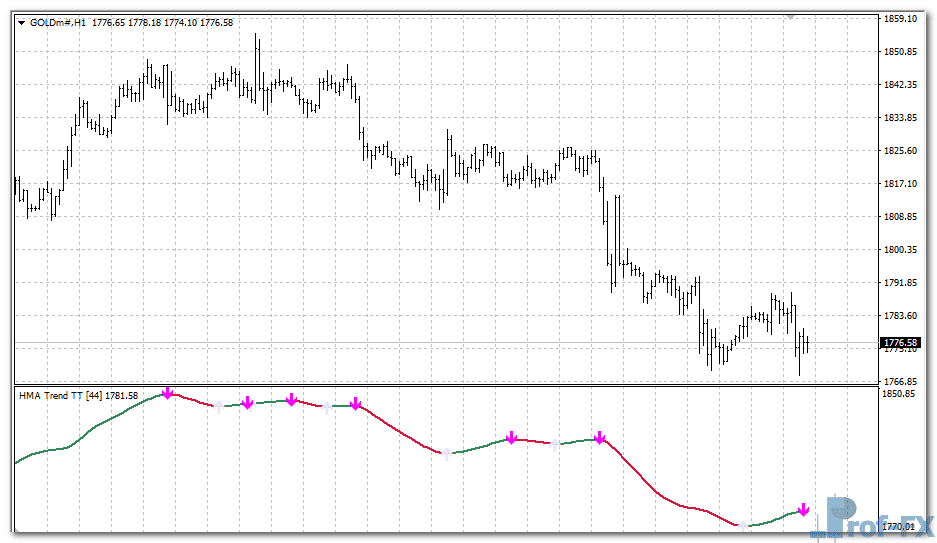Viewport: 937px width, 543px height.
Task: Open the GOLDm#,H1 chart dropdown arrow
Action: click(x=22, y=23)
